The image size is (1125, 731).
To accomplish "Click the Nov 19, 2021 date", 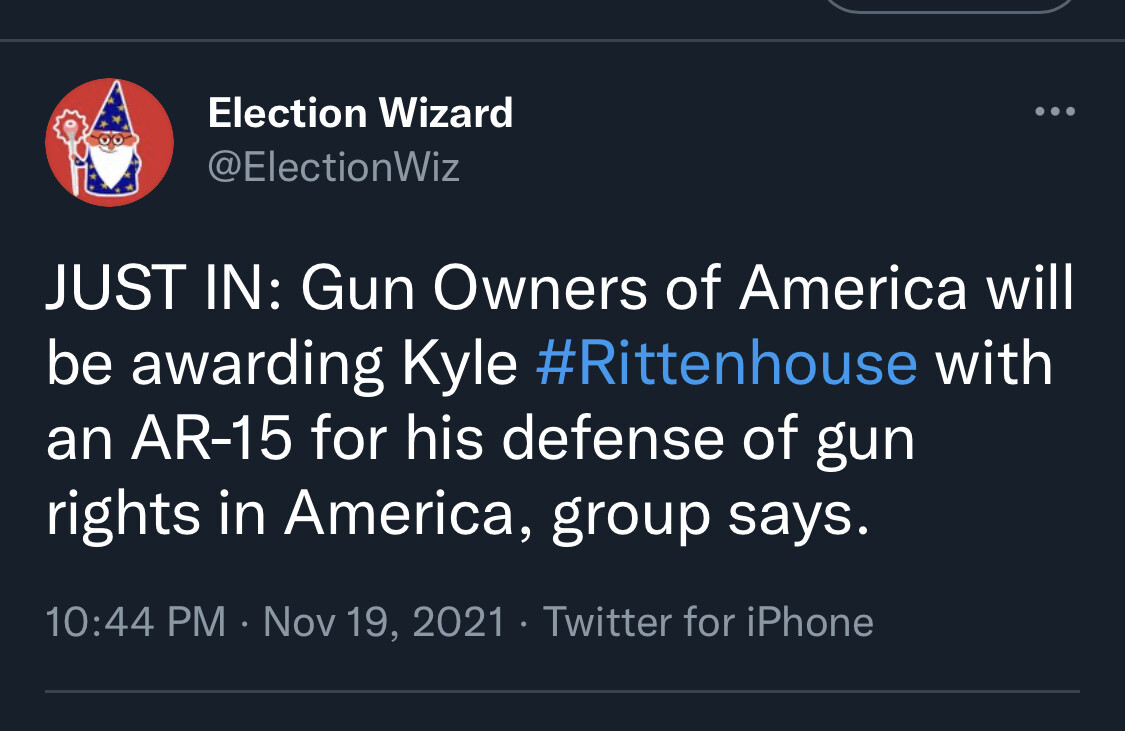I will 384,622.
